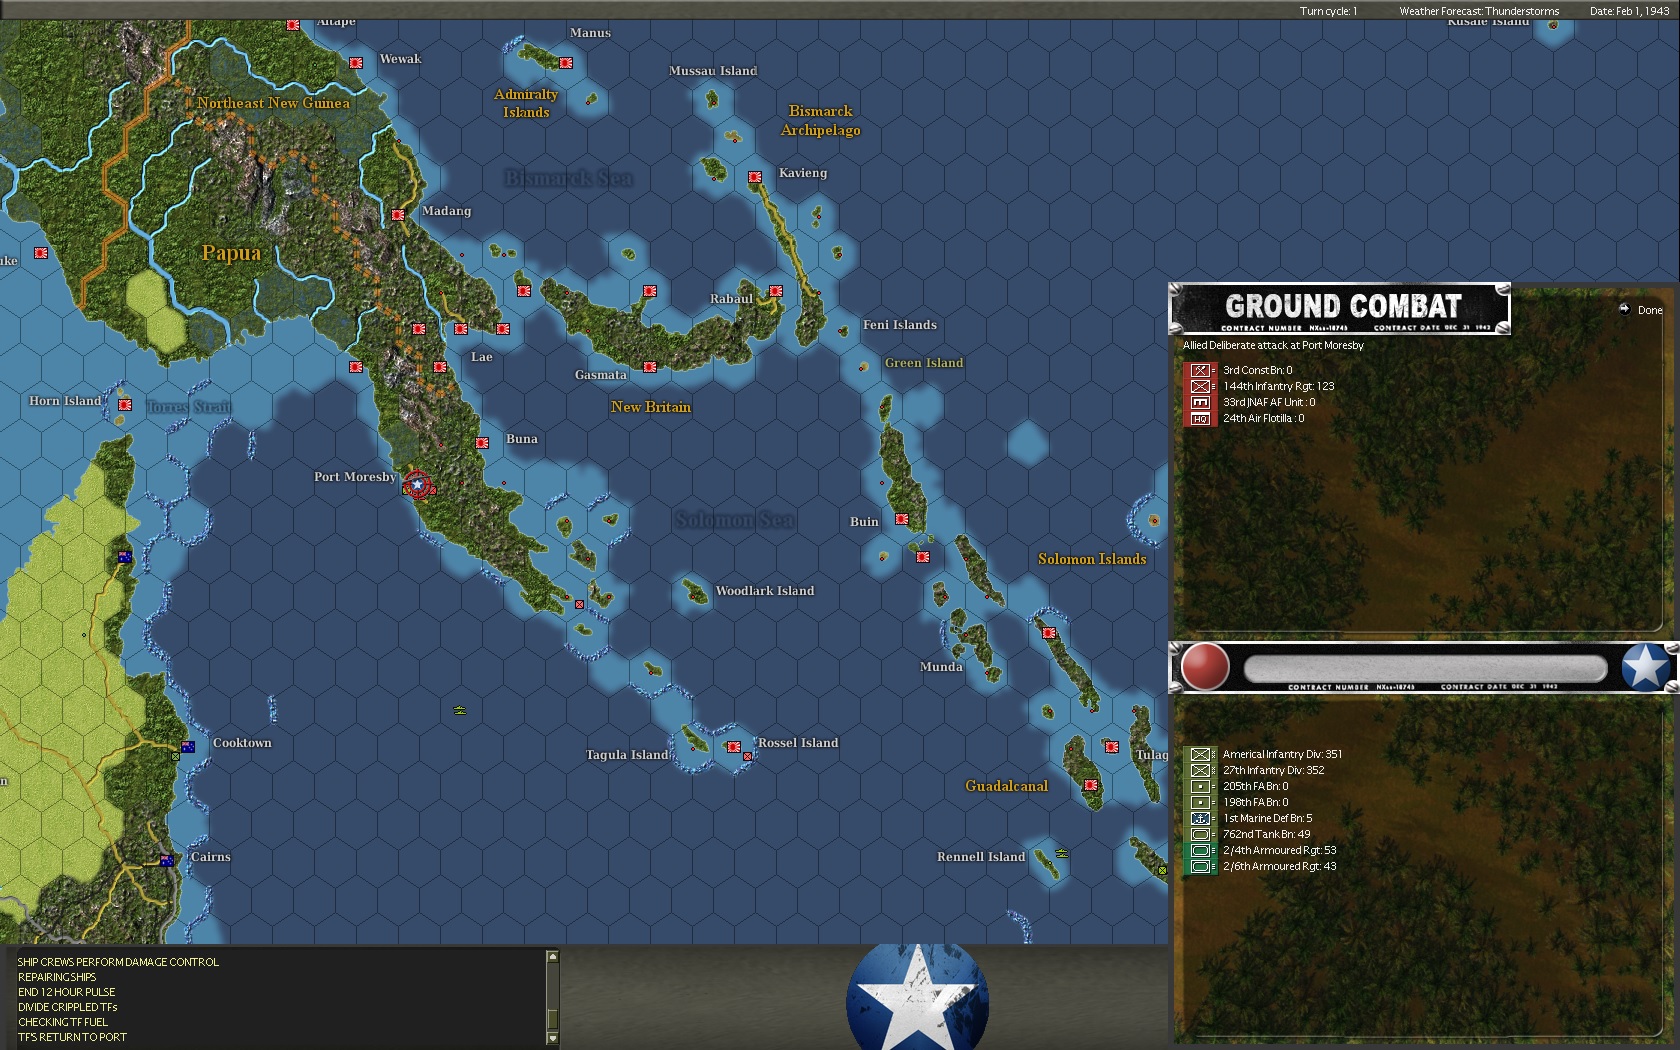Select the 24th Air Flotilla HQ icon
The width and height of the screenshot is (1680, 1050).
tap(1200, 418)
